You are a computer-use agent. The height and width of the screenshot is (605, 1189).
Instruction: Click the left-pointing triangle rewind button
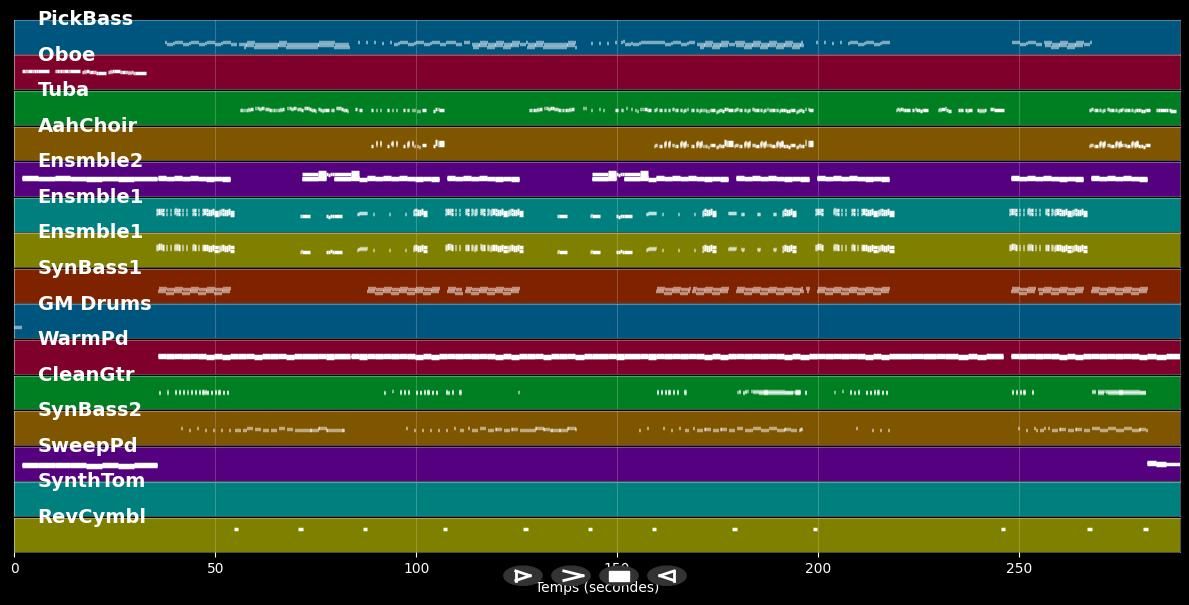666,576
